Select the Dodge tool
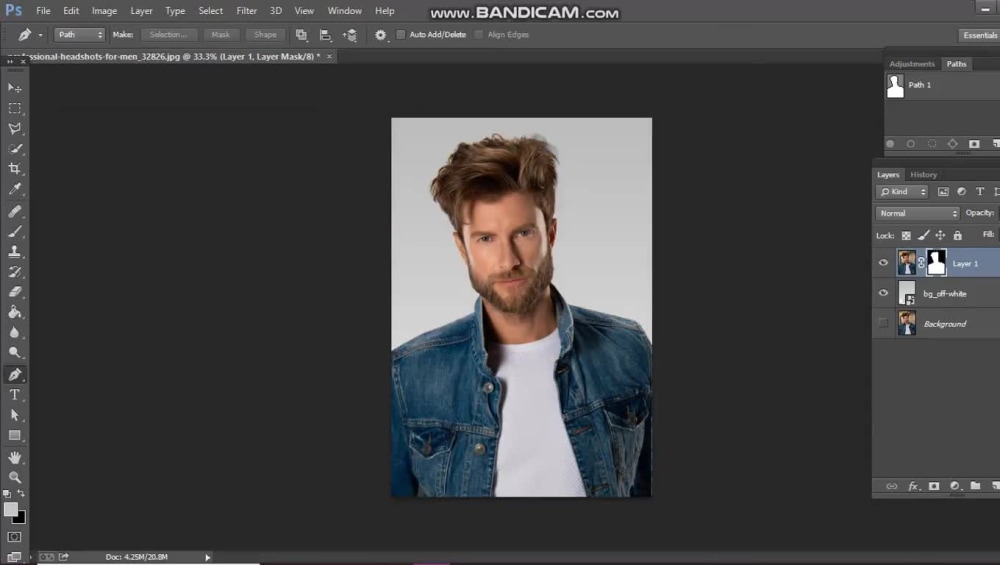1000x565 pixels. tap(14, 352)
